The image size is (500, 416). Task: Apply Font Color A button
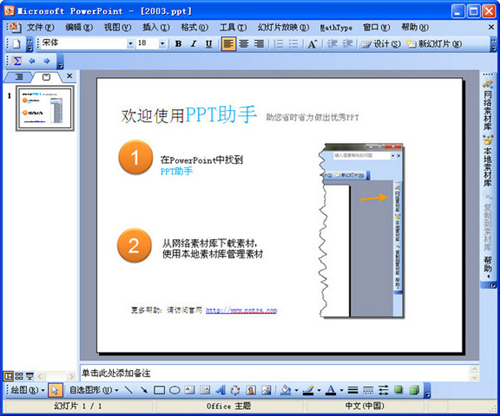coord(331,390)
